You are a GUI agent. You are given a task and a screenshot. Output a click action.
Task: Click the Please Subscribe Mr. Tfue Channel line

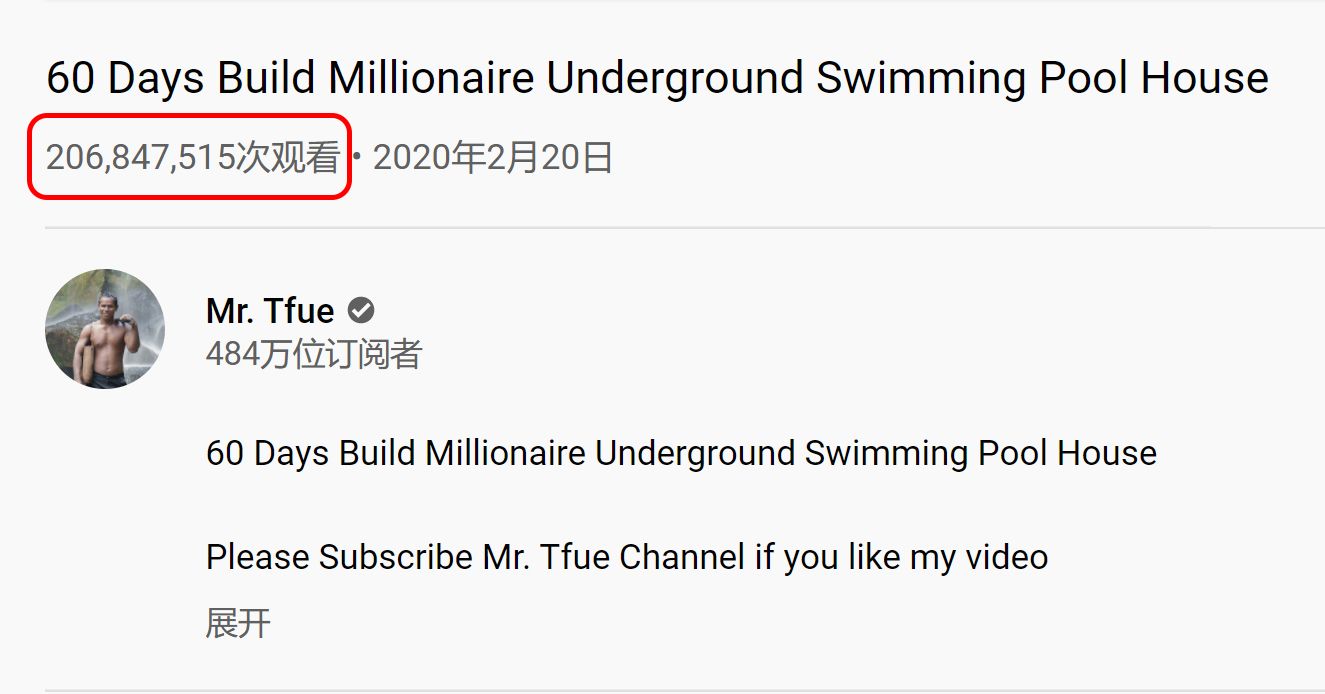tap(627, 557)
